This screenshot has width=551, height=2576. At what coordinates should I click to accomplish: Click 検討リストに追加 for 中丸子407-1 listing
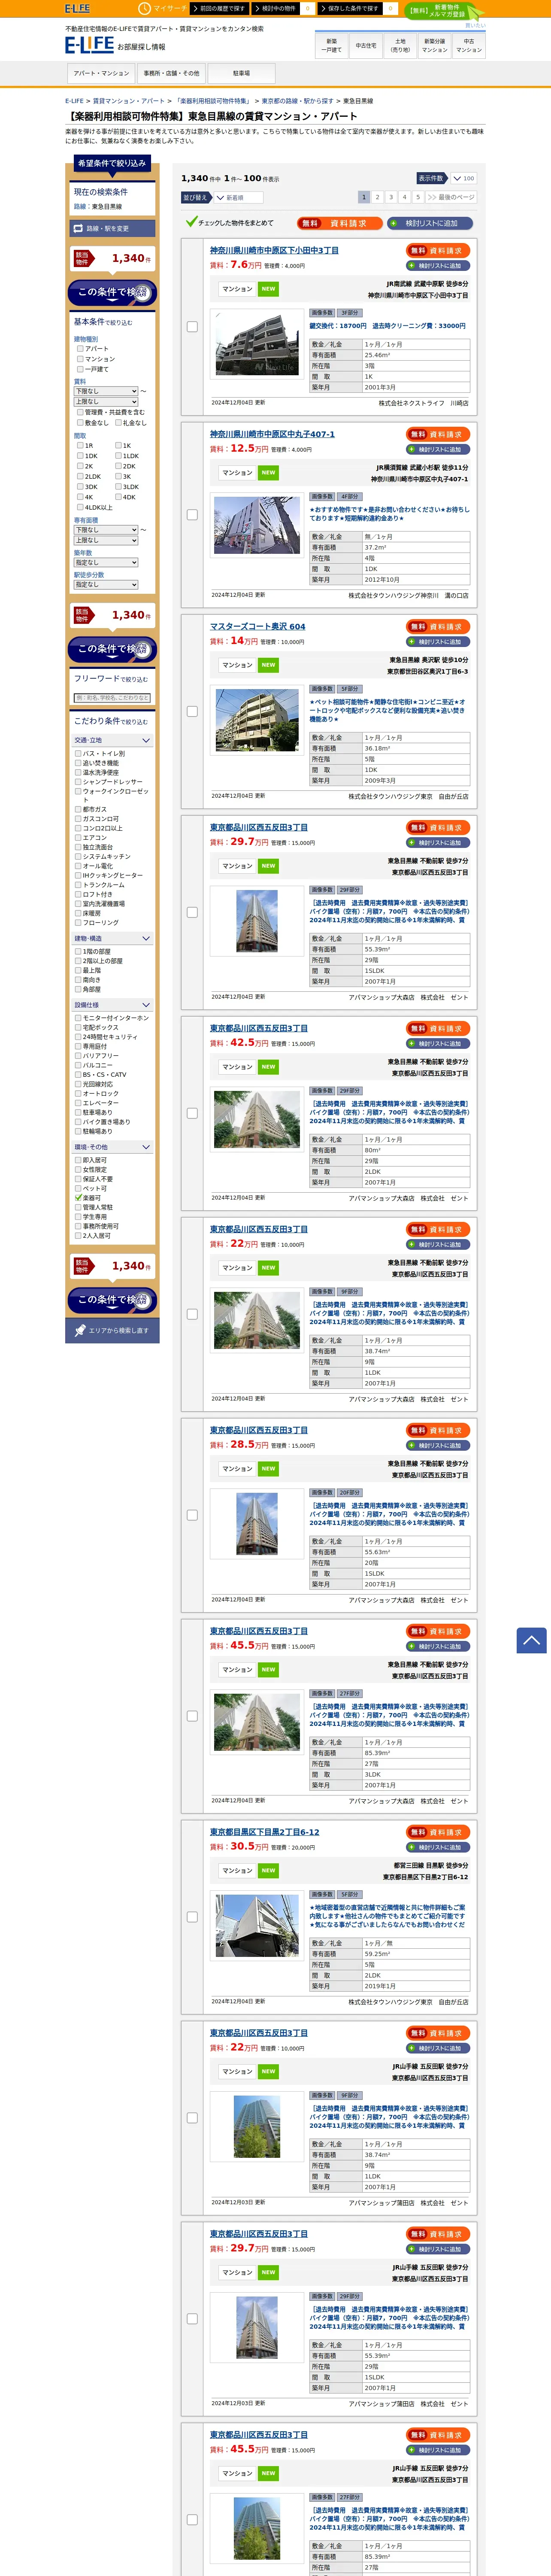438,450
